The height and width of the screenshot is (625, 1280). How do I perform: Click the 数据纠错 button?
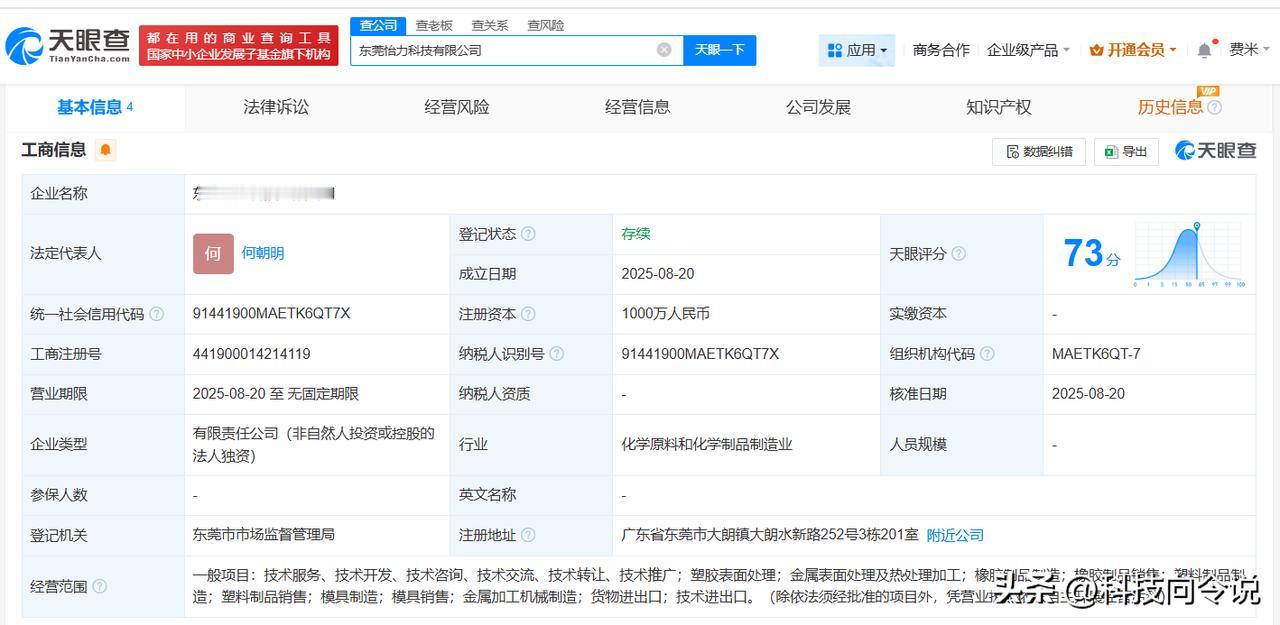click(1039, 151)
